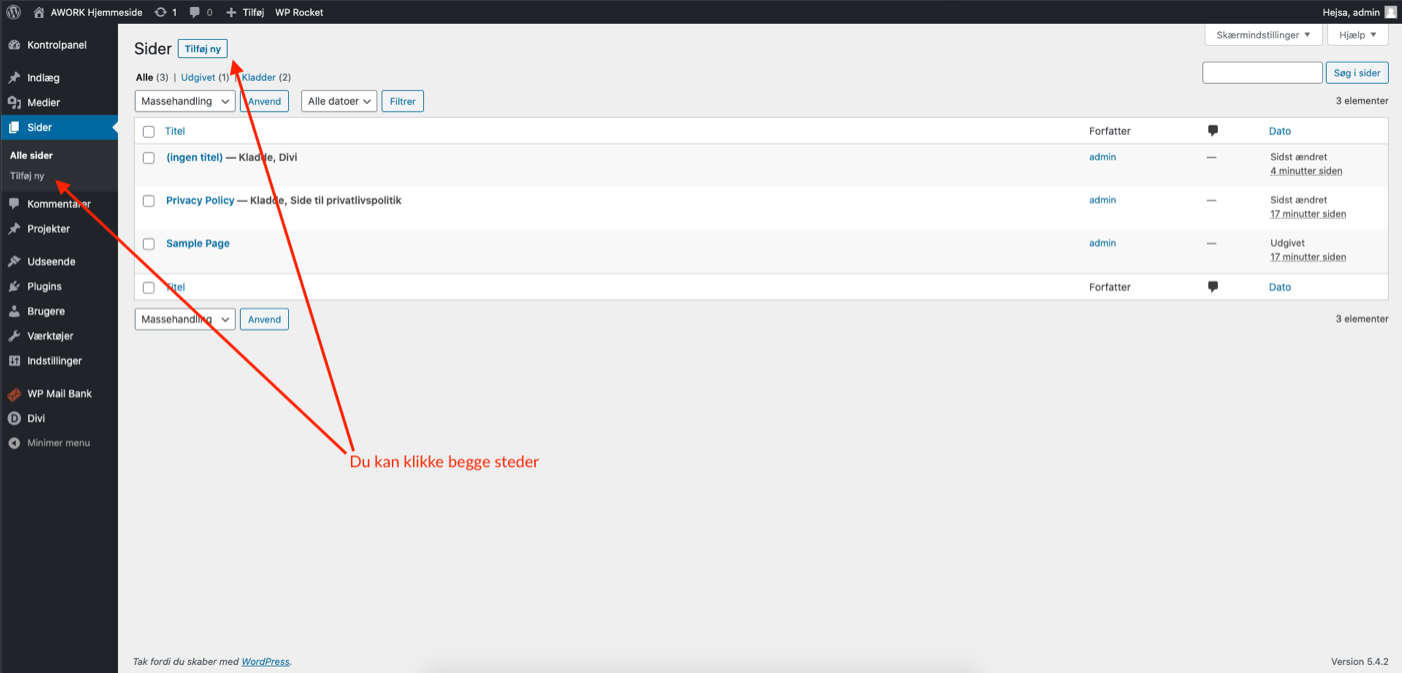This screenshot has width=1402, height=673.
Task: Expand the Hjælp panel
Action: tap(1358, 35)
